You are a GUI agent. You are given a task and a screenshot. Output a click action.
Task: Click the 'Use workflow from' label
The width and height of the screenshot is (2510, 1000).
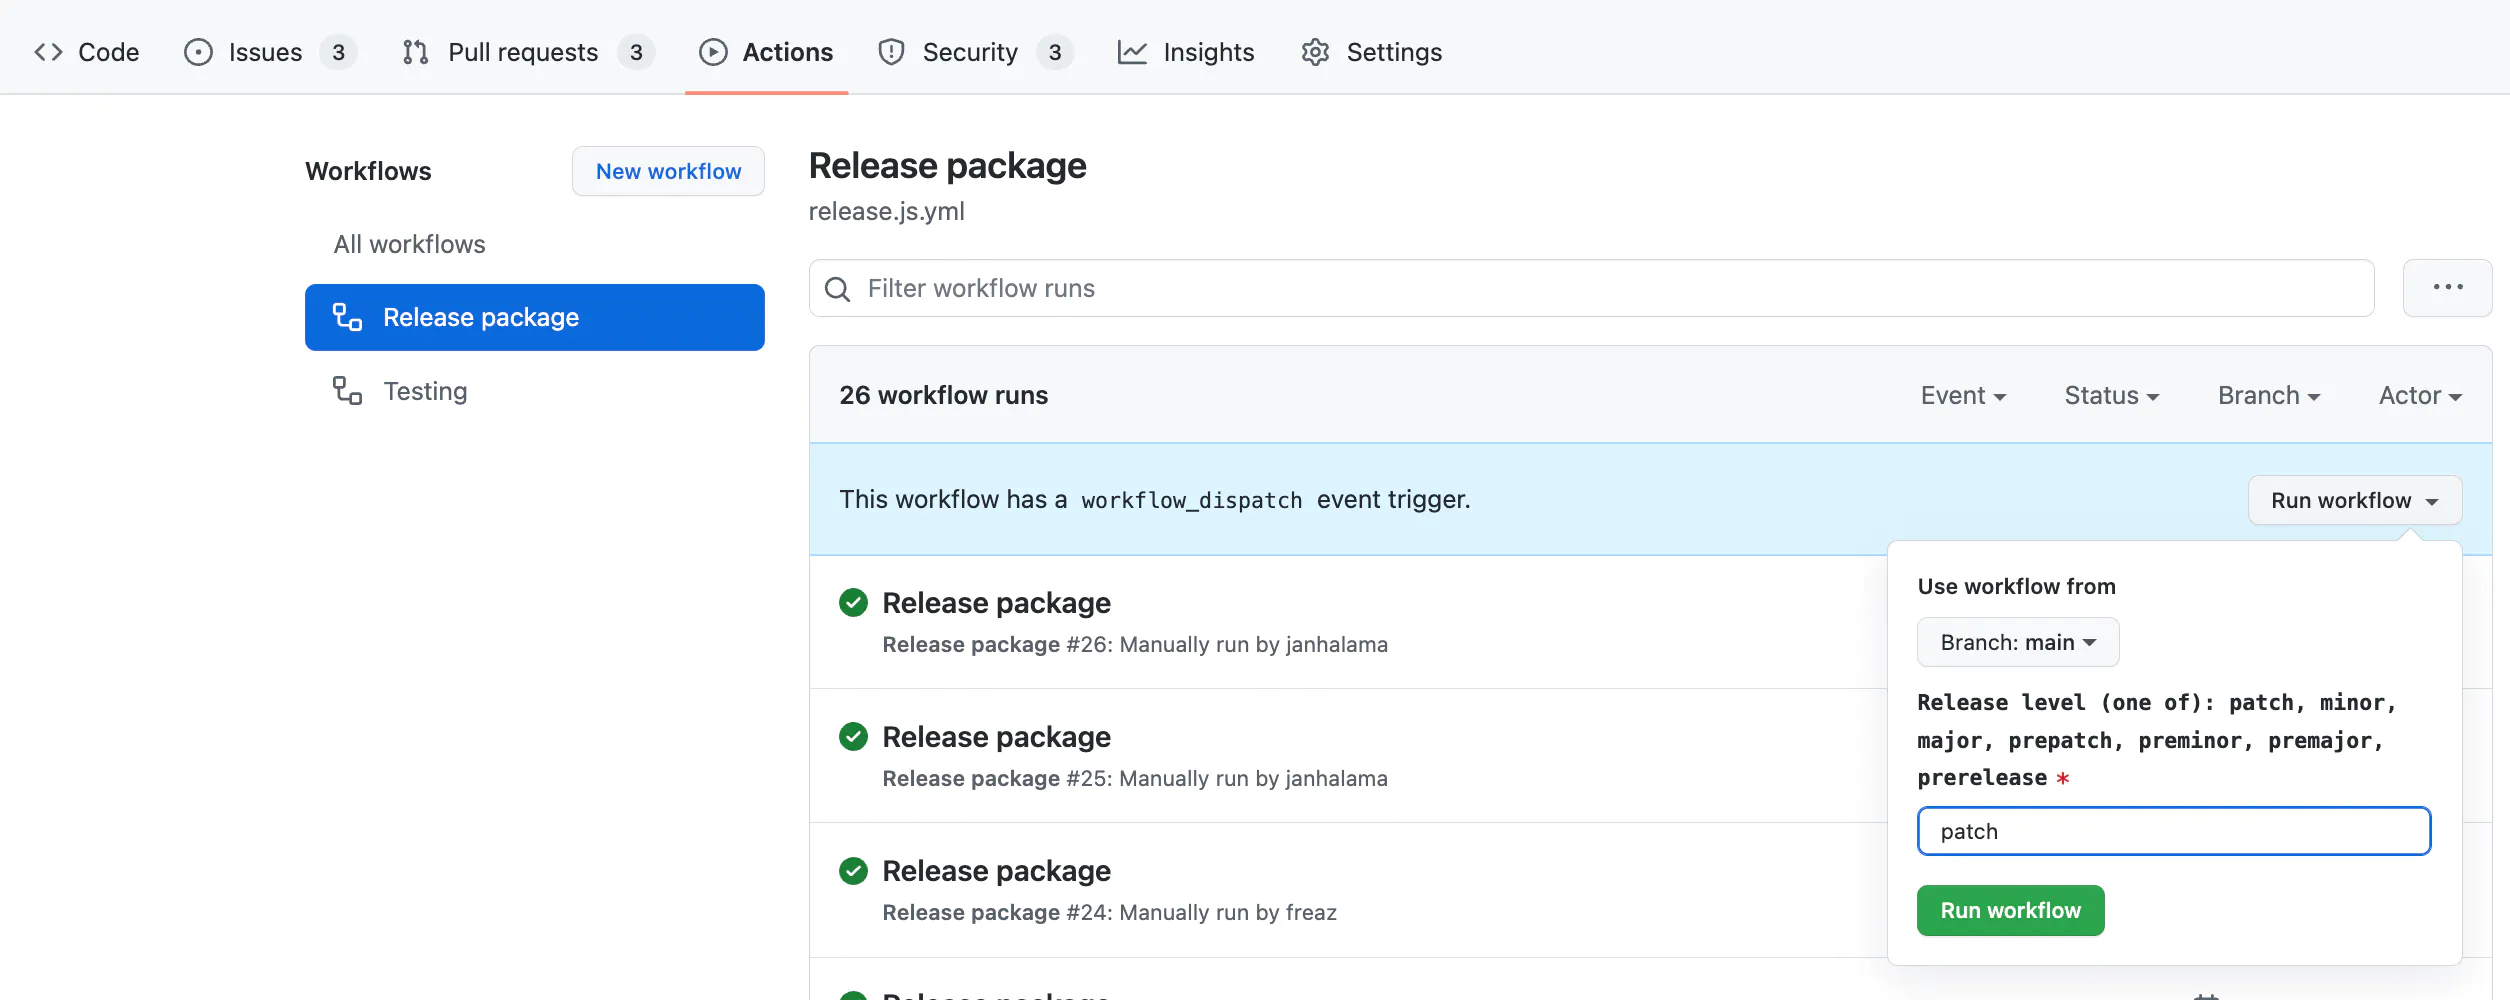(2016, 586)
